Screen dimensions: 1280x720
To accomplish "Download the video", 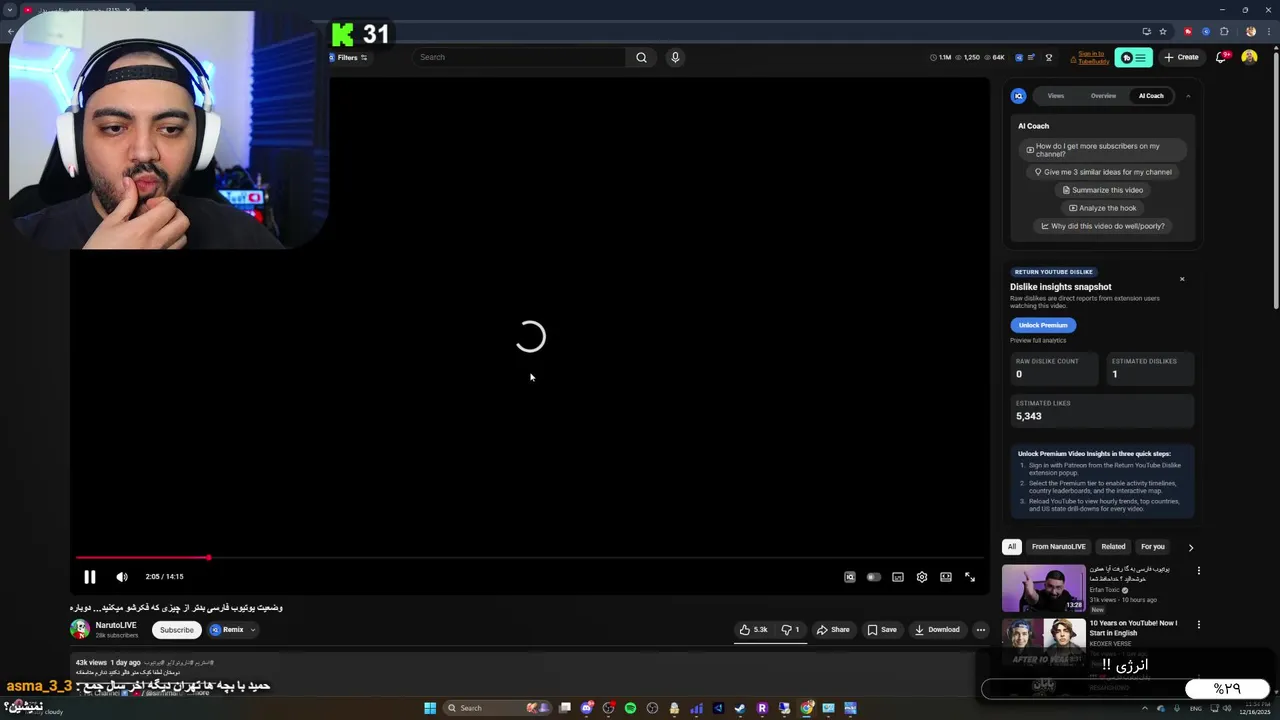I will coord(937,630).
